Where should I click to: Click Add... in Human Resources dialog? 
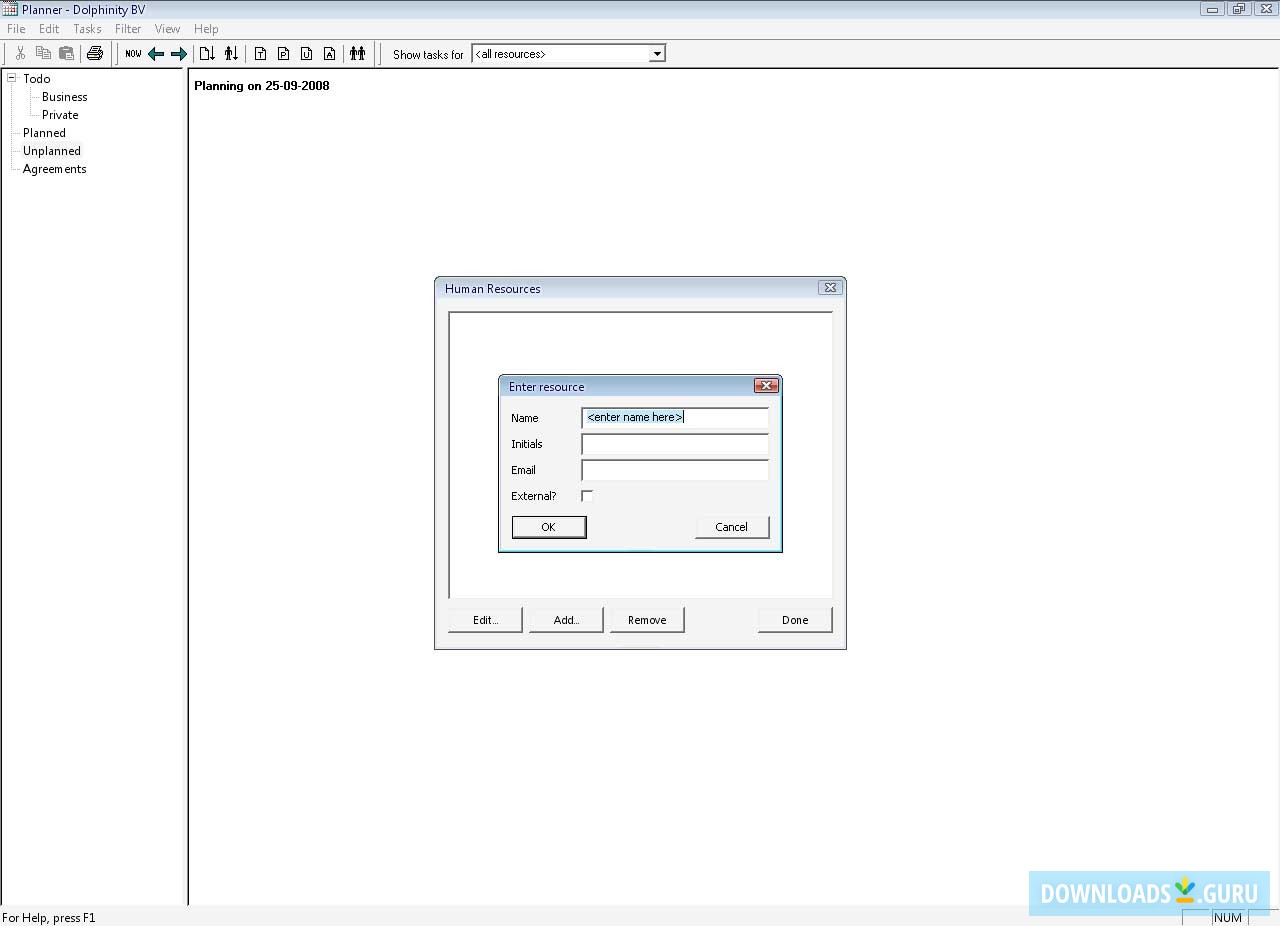point(567,620)
